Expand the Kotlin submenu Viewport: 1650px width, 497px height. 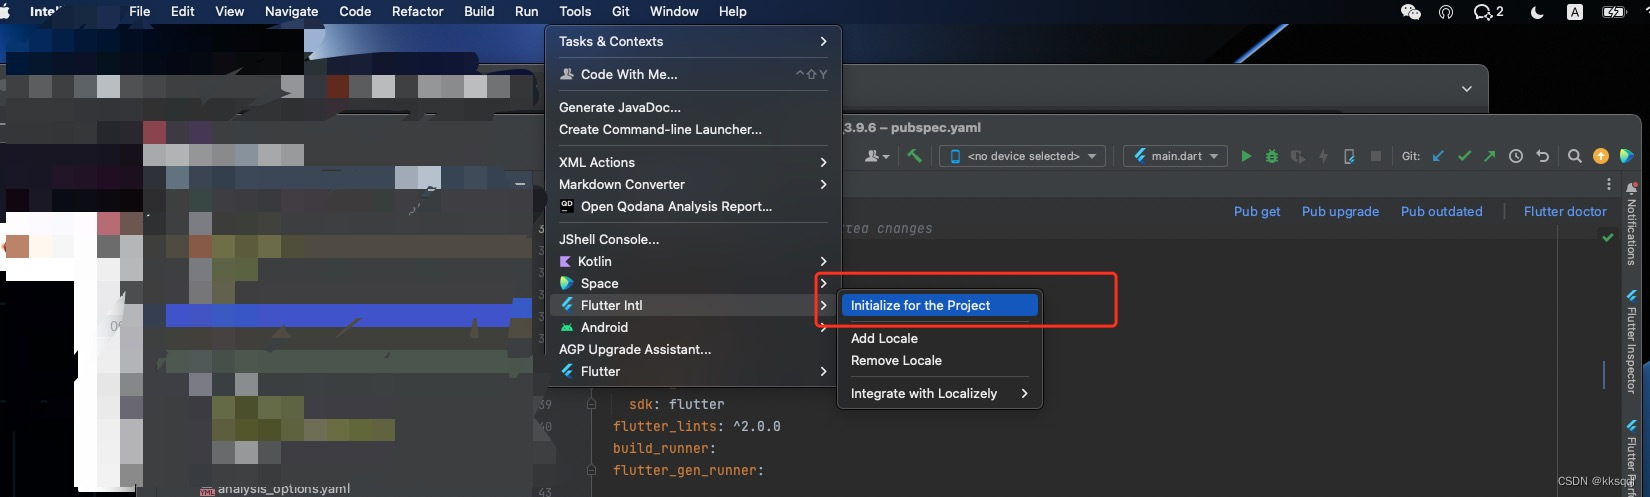pos(694,261)
